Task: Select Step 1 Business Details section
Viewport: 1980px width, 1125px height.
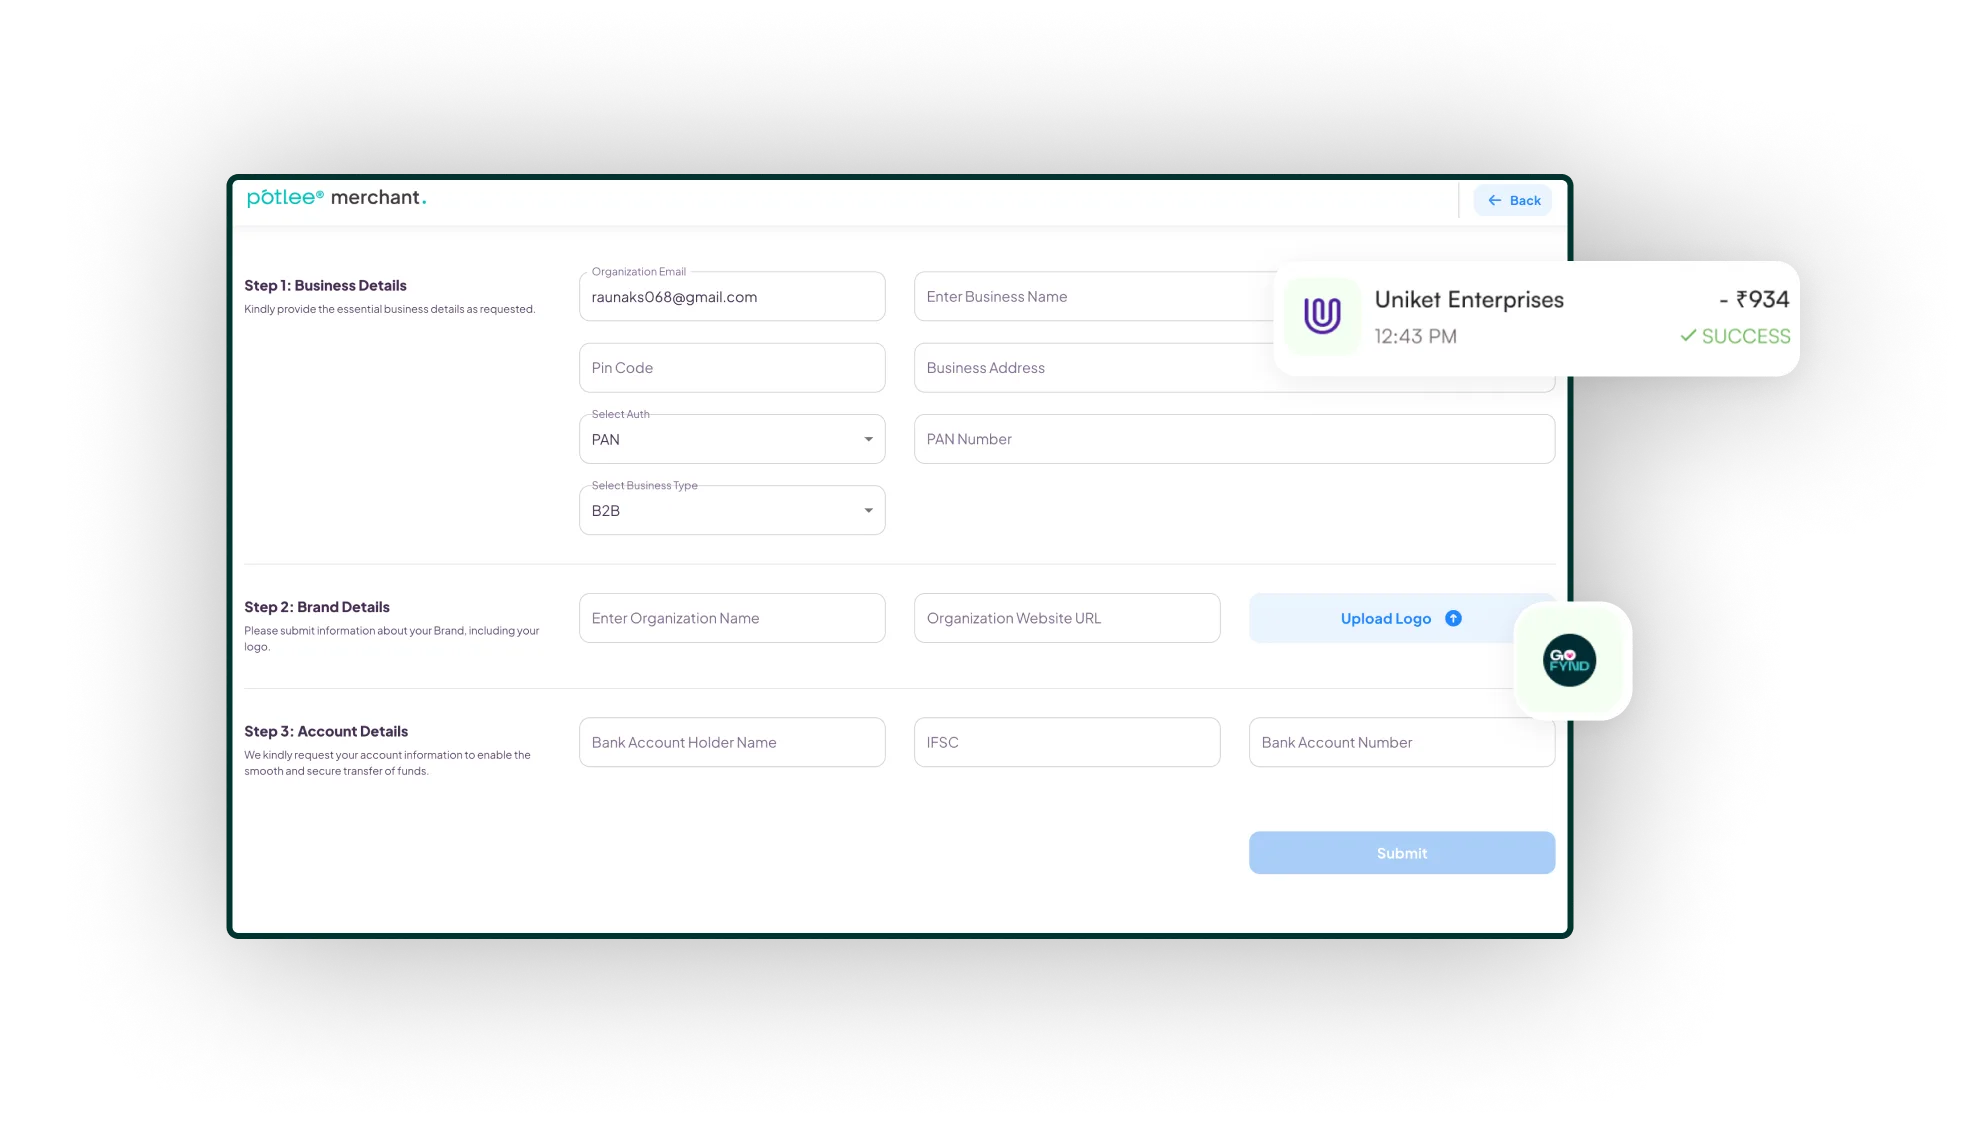Action: click(x=325, y=284)
